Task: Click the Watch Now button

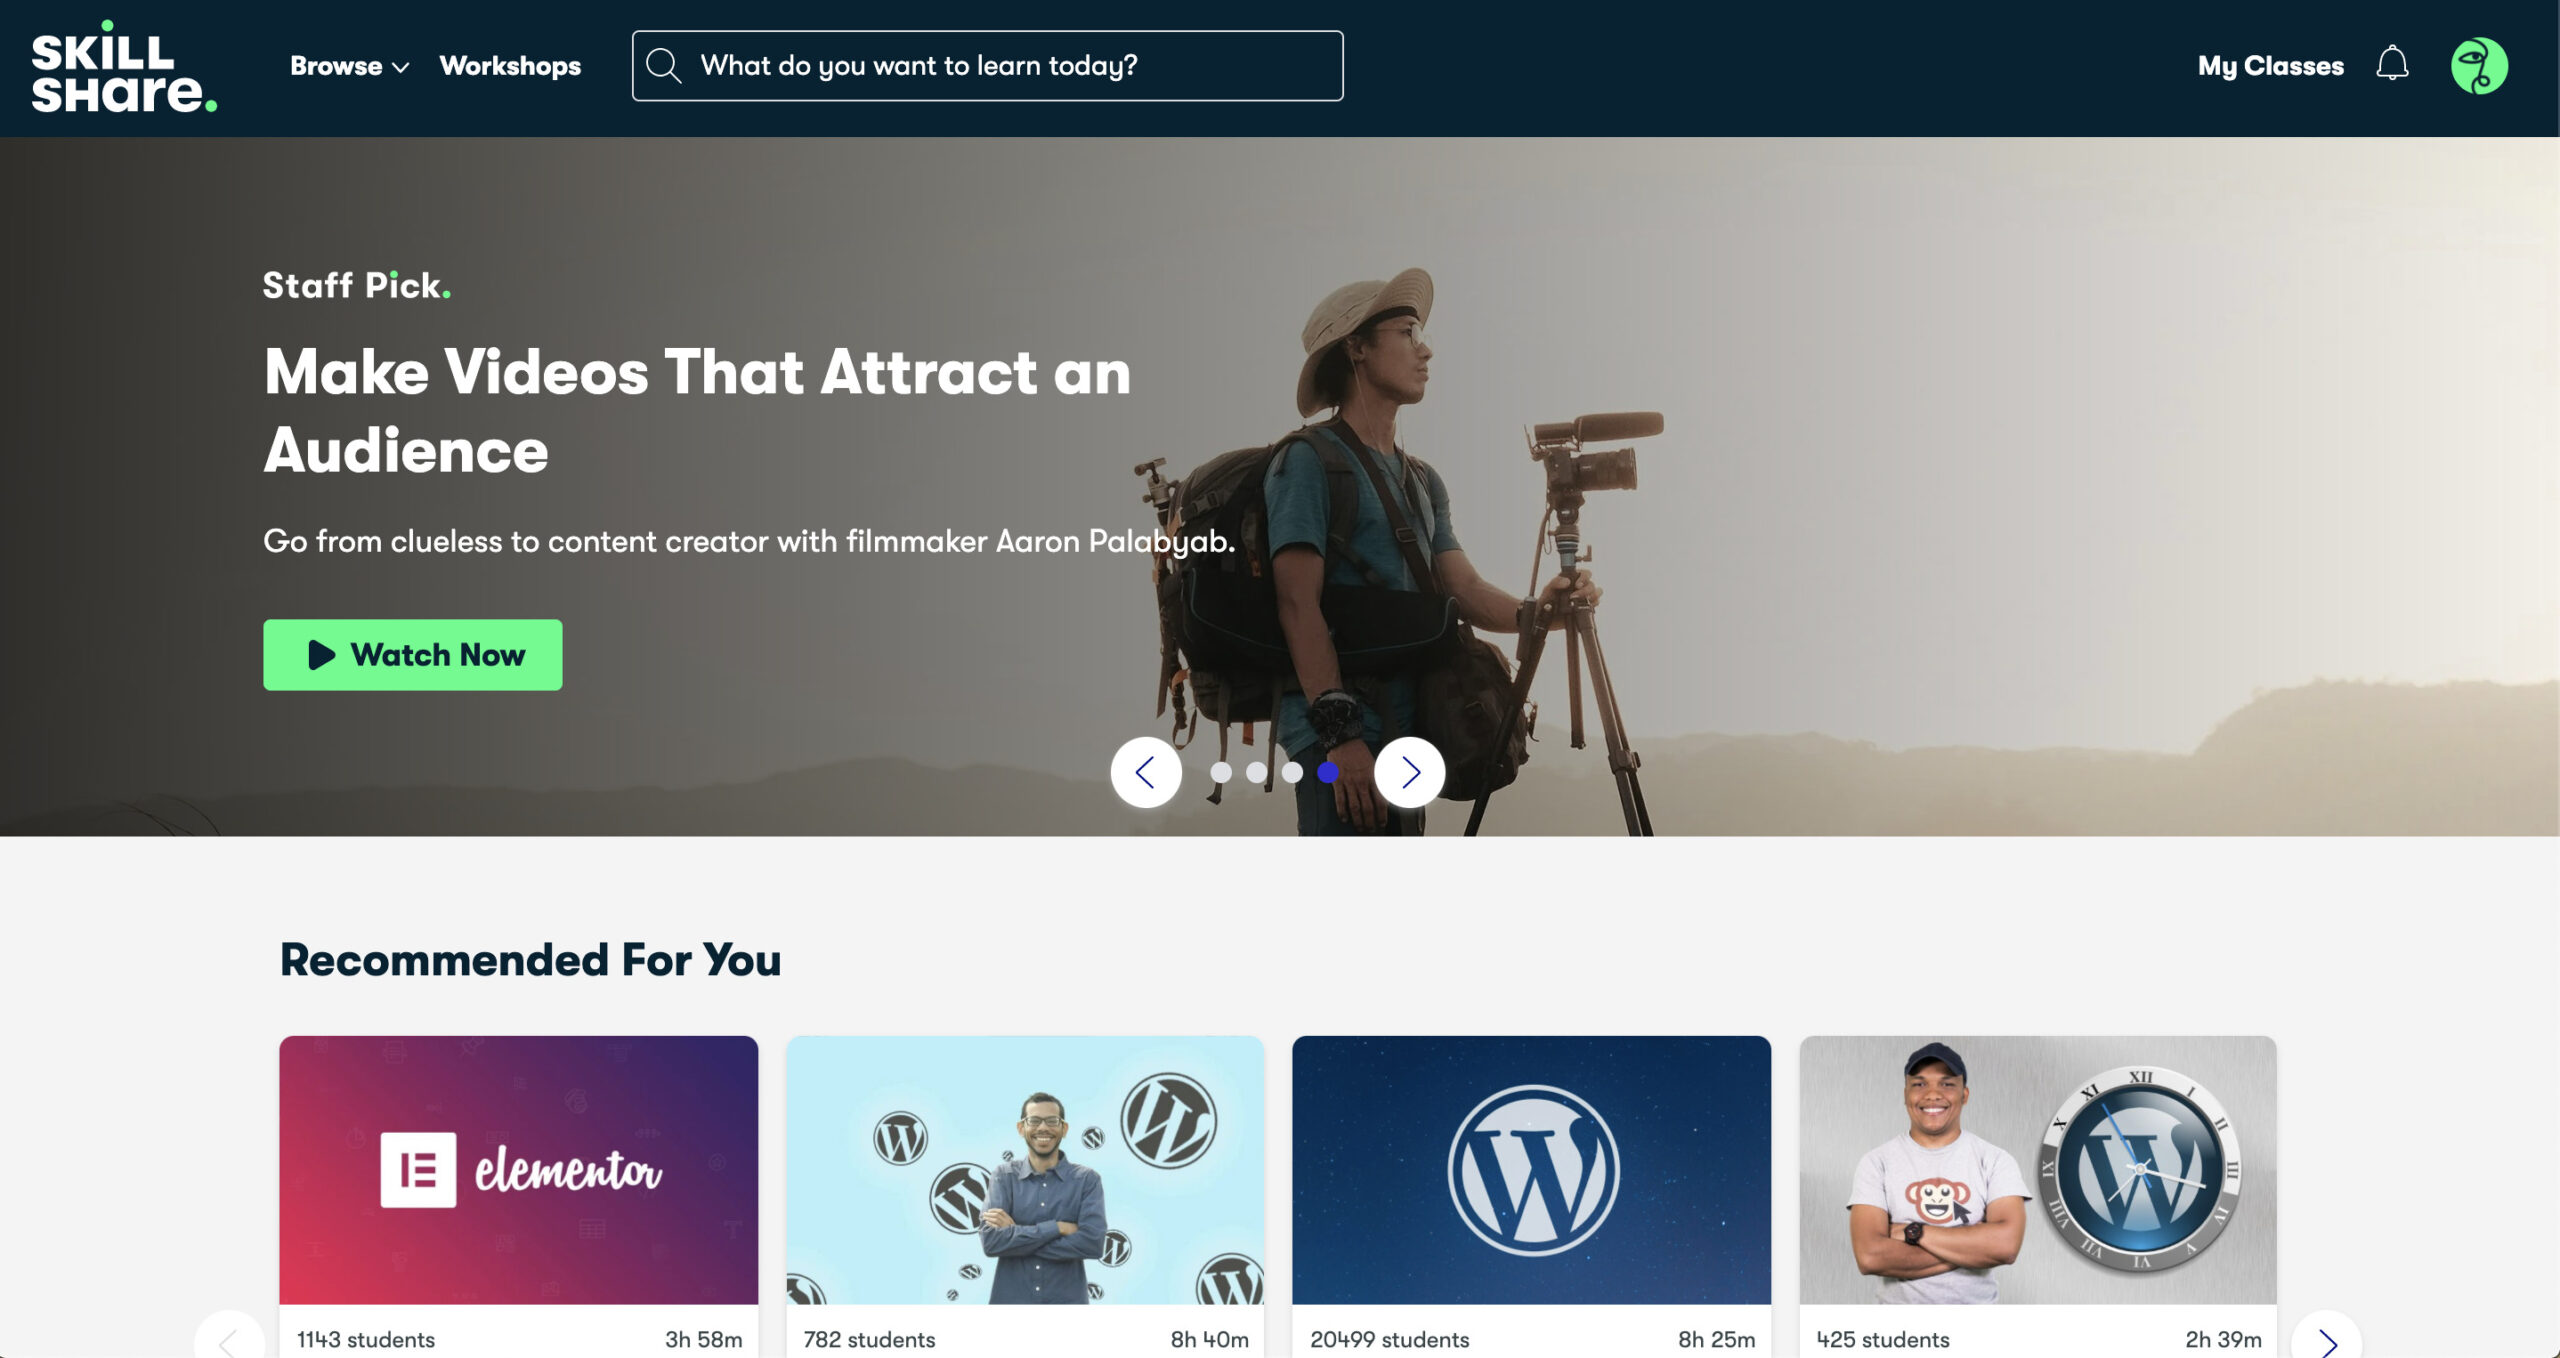Action: point(413,655)
